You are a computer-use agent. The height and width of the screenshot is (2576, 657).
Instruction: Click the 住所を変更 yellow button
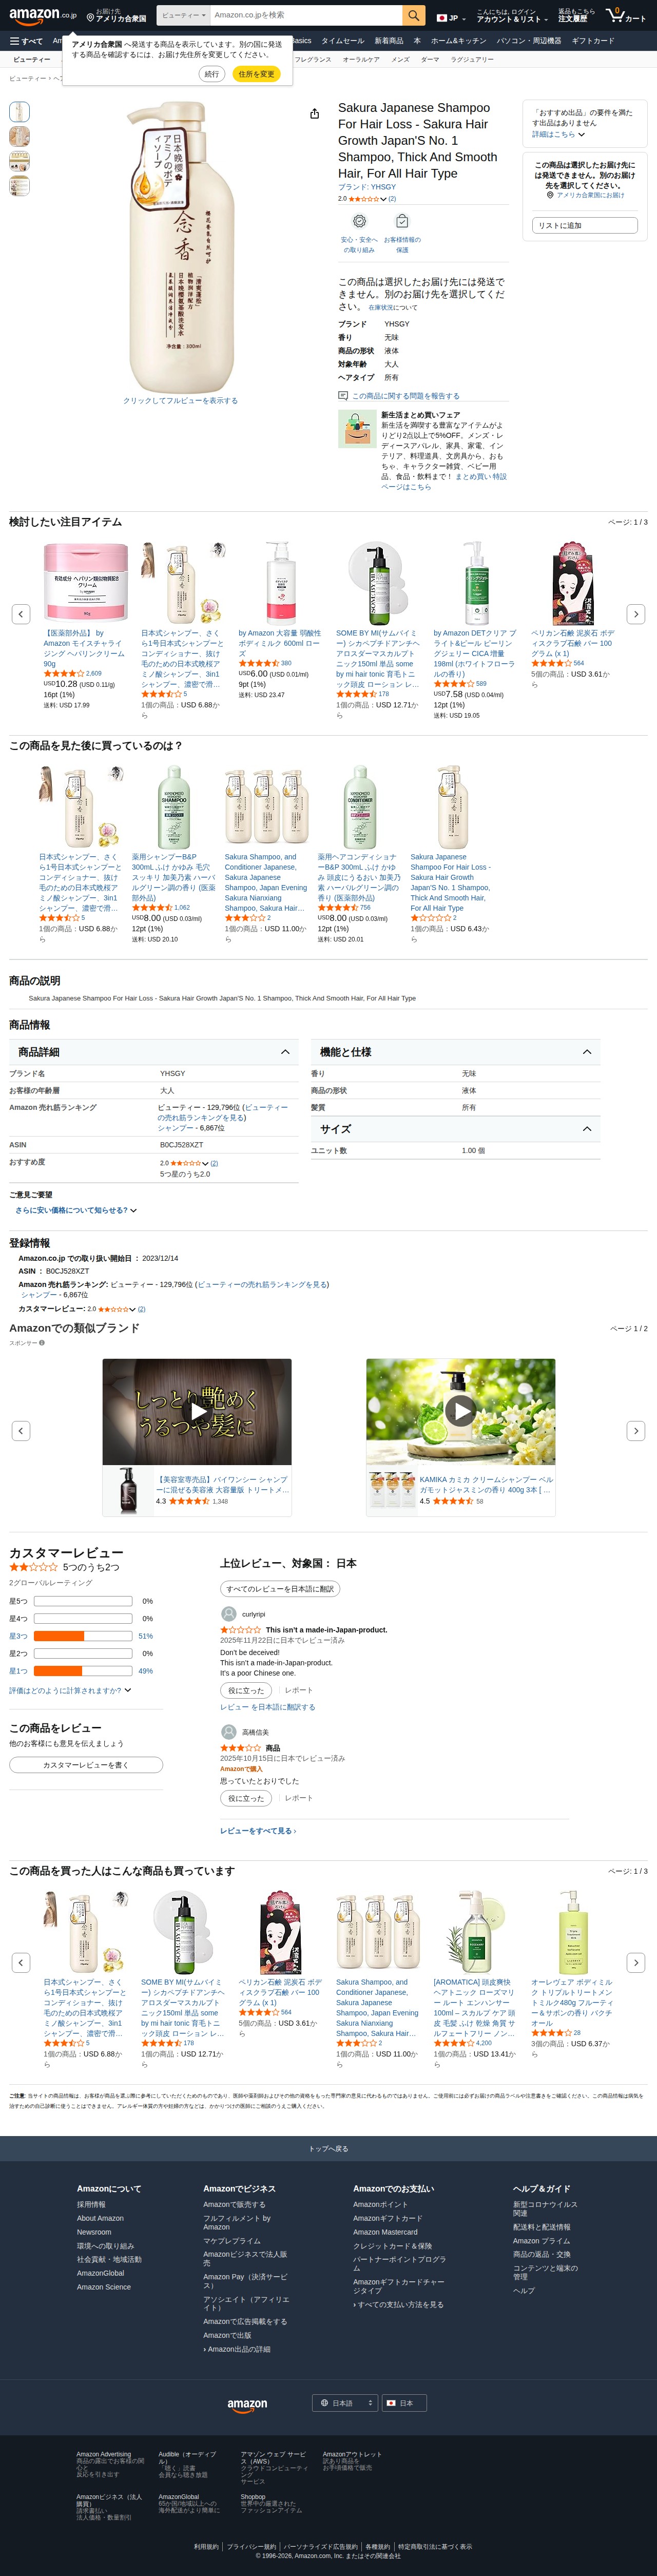click(x=256, y=74)
